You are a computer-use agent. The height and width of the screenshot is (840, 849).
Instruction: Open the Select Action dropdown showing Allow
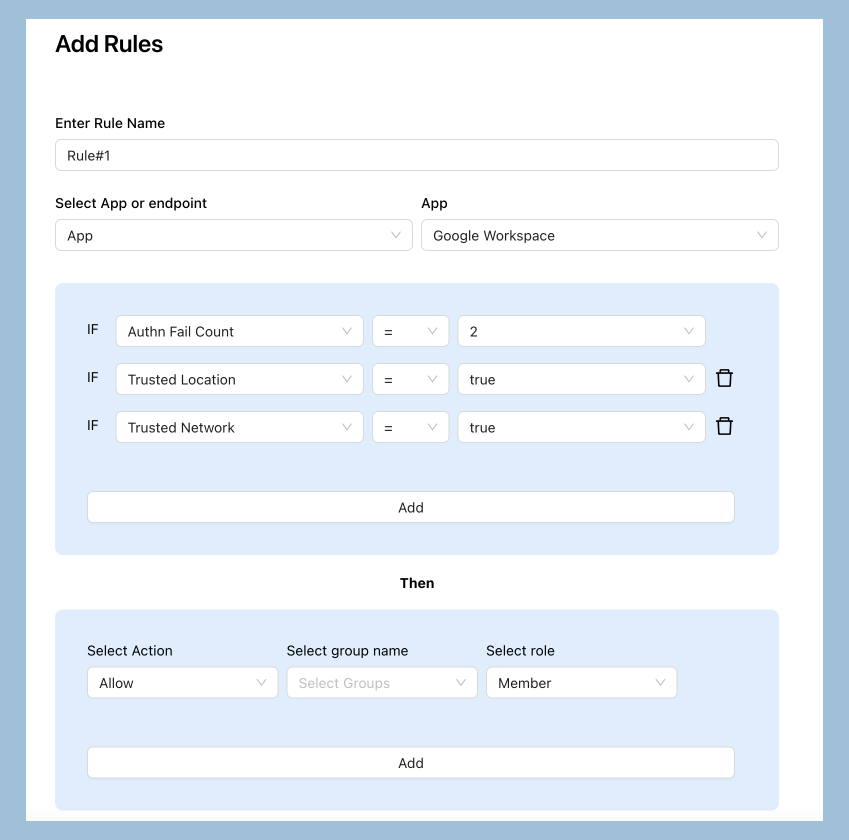[x=182, y=683]
